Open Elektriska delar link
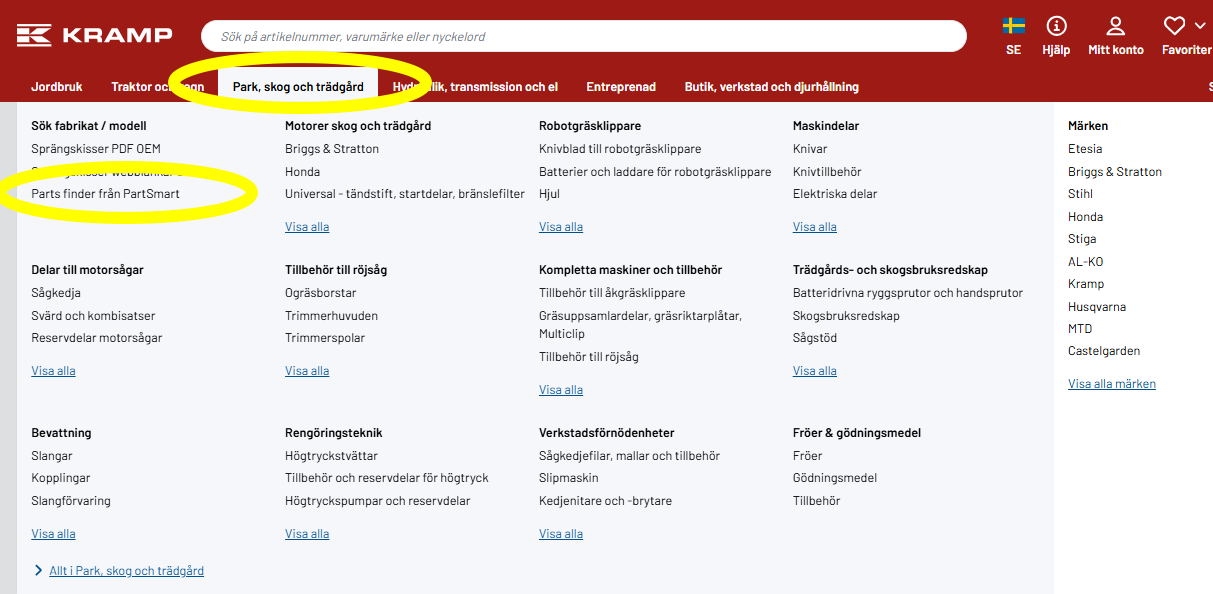1213x594 pixels. pyautogui.click(x=835, y=194)
